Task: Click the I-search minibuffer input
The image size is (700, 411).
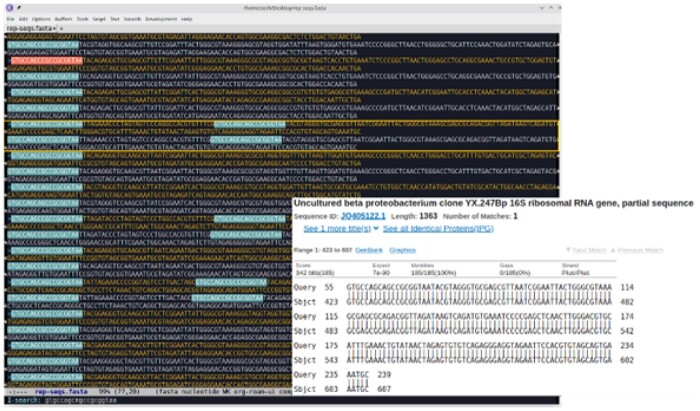Action: click(150, 401)
